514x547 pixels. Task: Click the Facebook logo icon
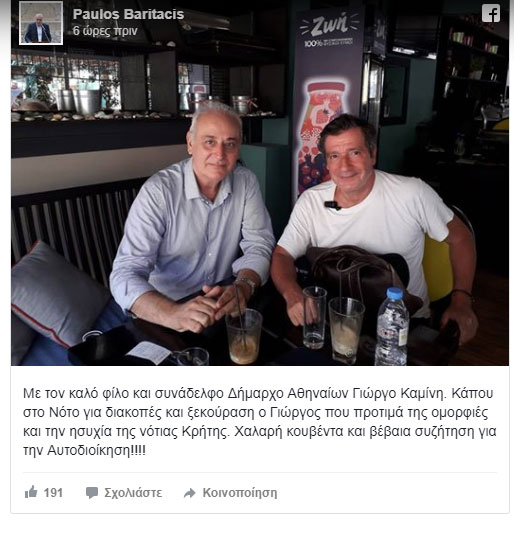click(x=491, y=14)
